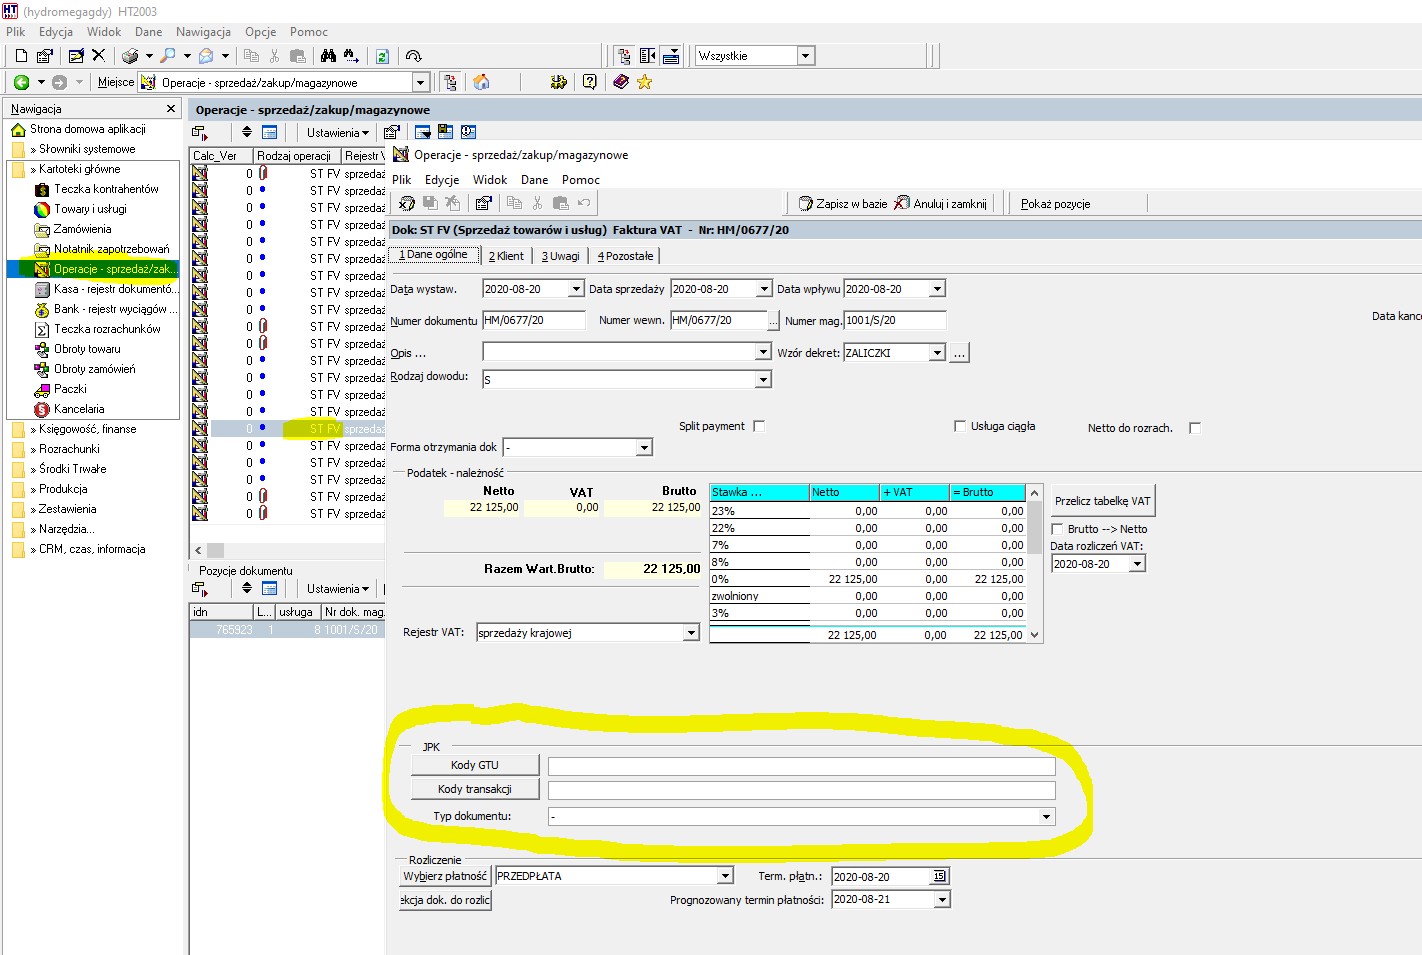This screenshot has height=955, width=1422.
Task: Open the Typ dokumentu dropdown
Action: click(x=1047, y=817)
